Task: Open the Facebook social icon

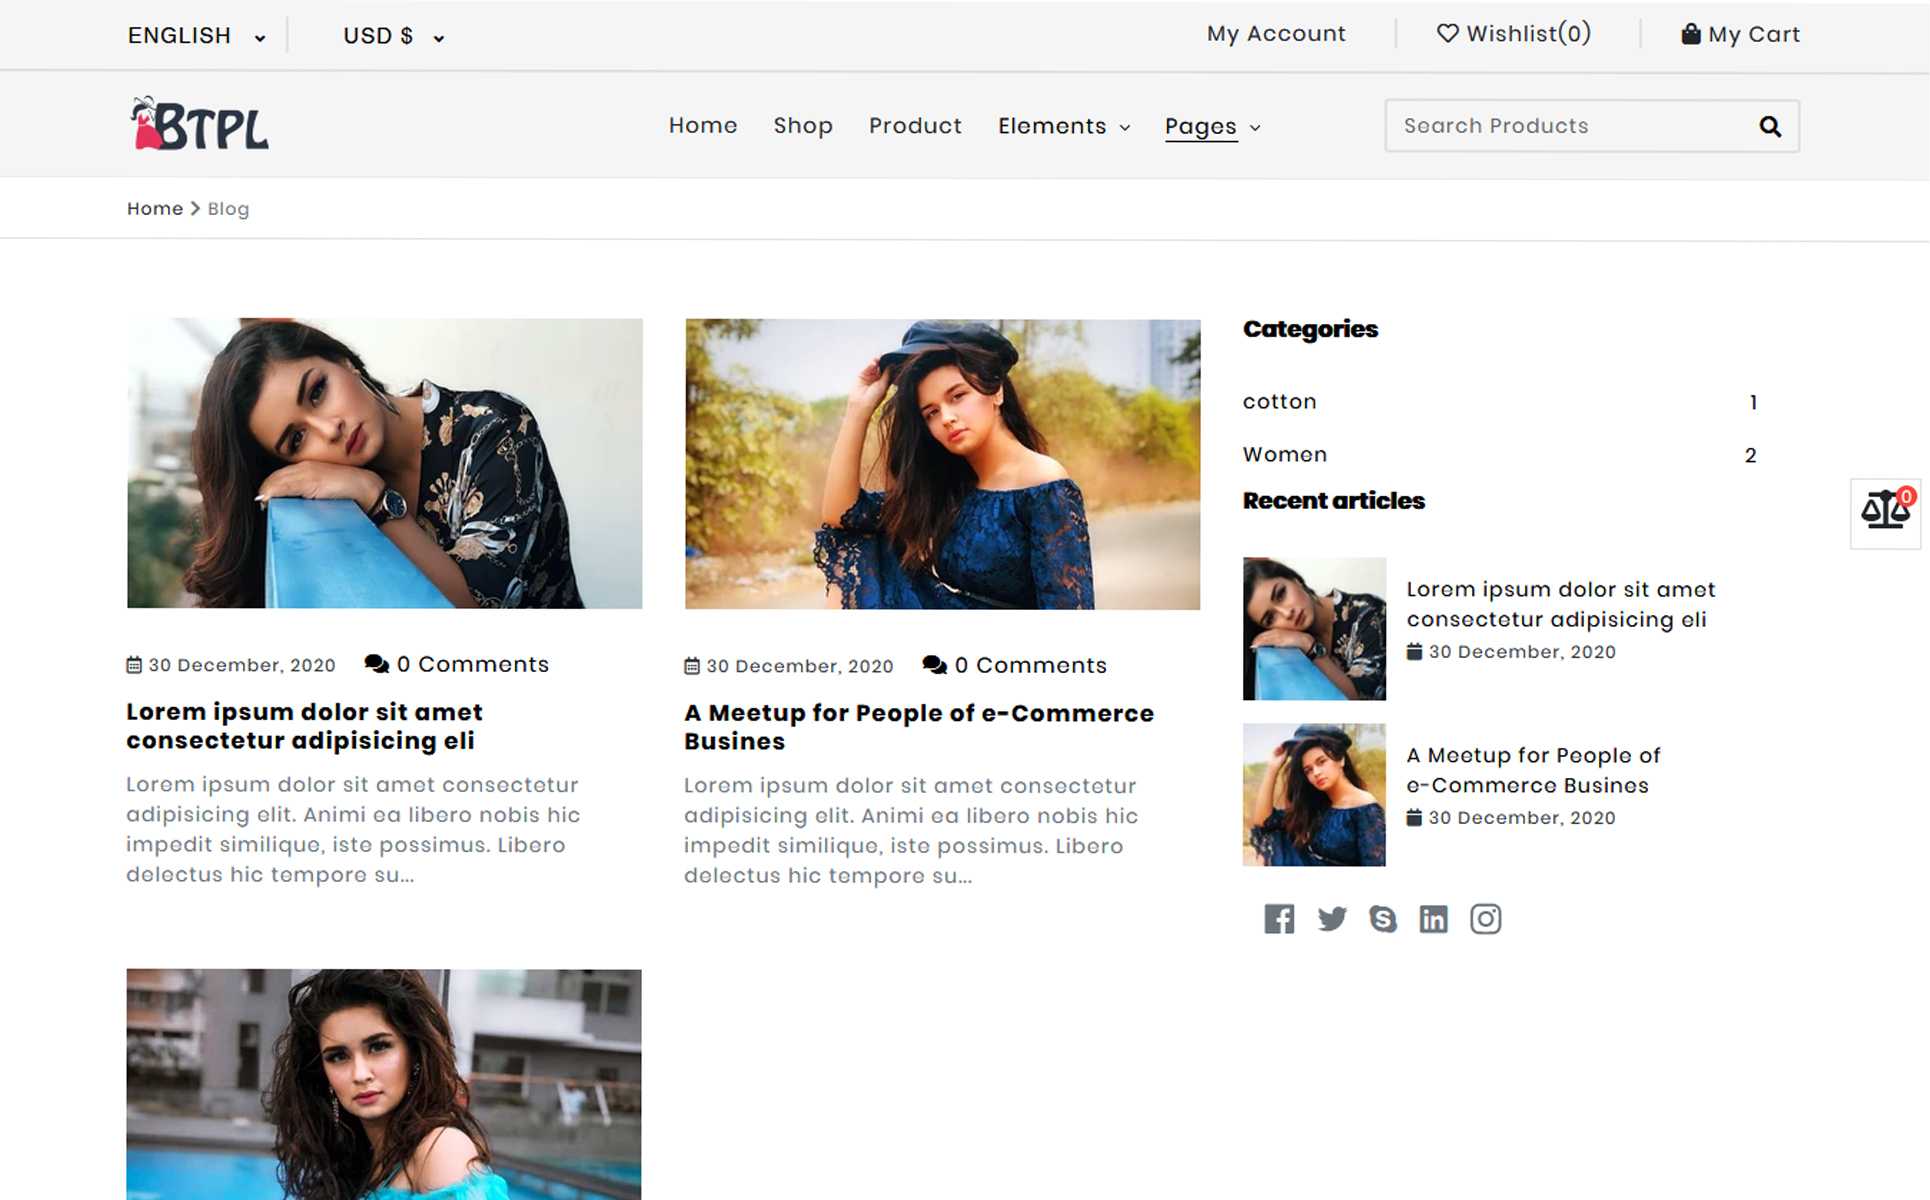Action: point(1278,918)
